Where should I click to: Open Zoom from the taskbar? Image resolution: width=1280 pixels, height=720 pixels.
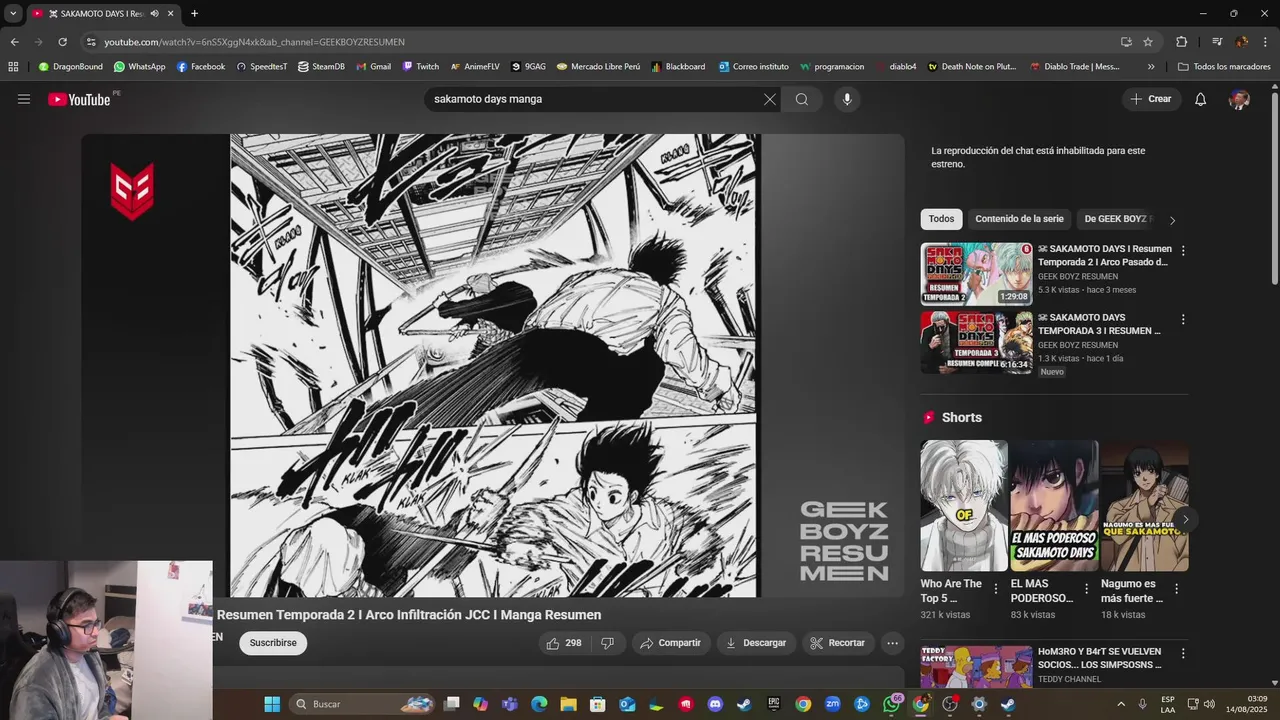click(x=832, y=704)
